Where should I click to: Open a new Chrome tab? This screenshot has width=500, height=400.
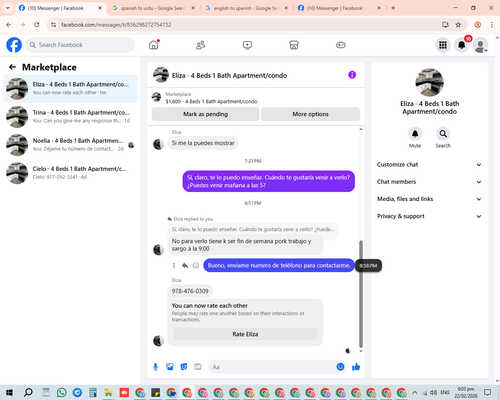pyautogui.click(x=393, y=8)
